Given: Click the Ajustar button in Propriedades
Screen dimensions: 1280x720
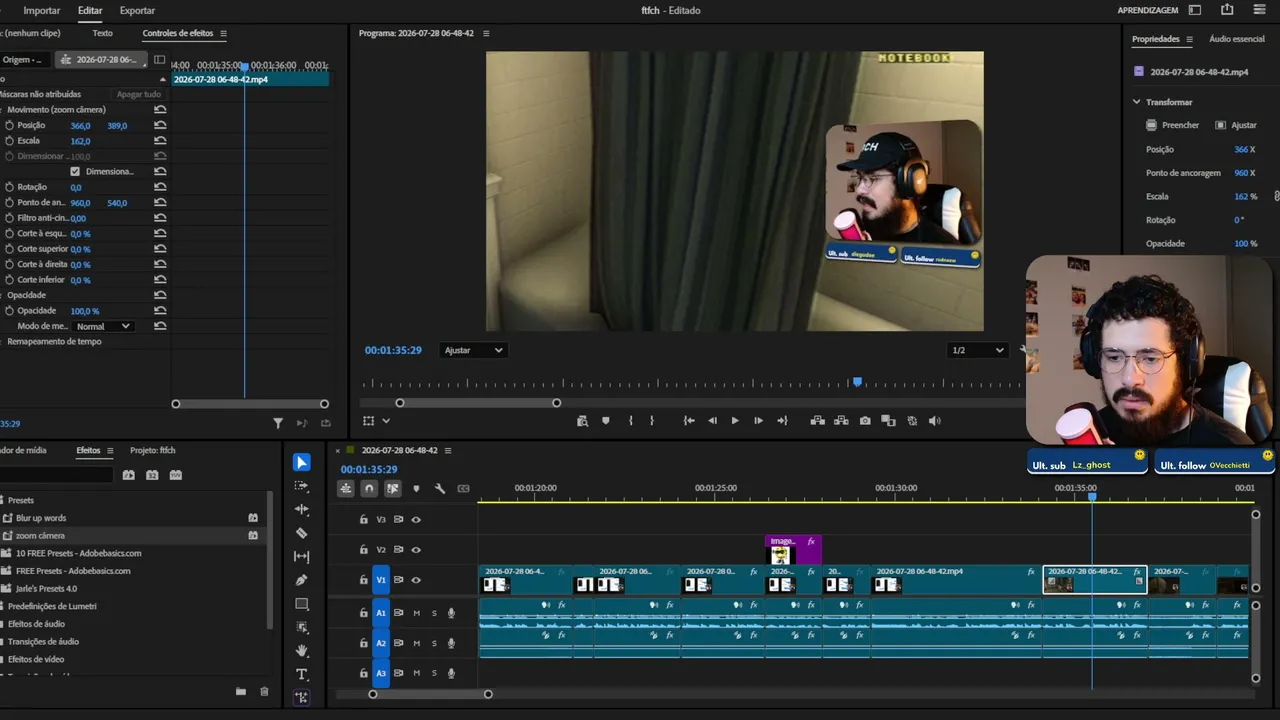Looking at the screenshot, I should pos(1236,125).
